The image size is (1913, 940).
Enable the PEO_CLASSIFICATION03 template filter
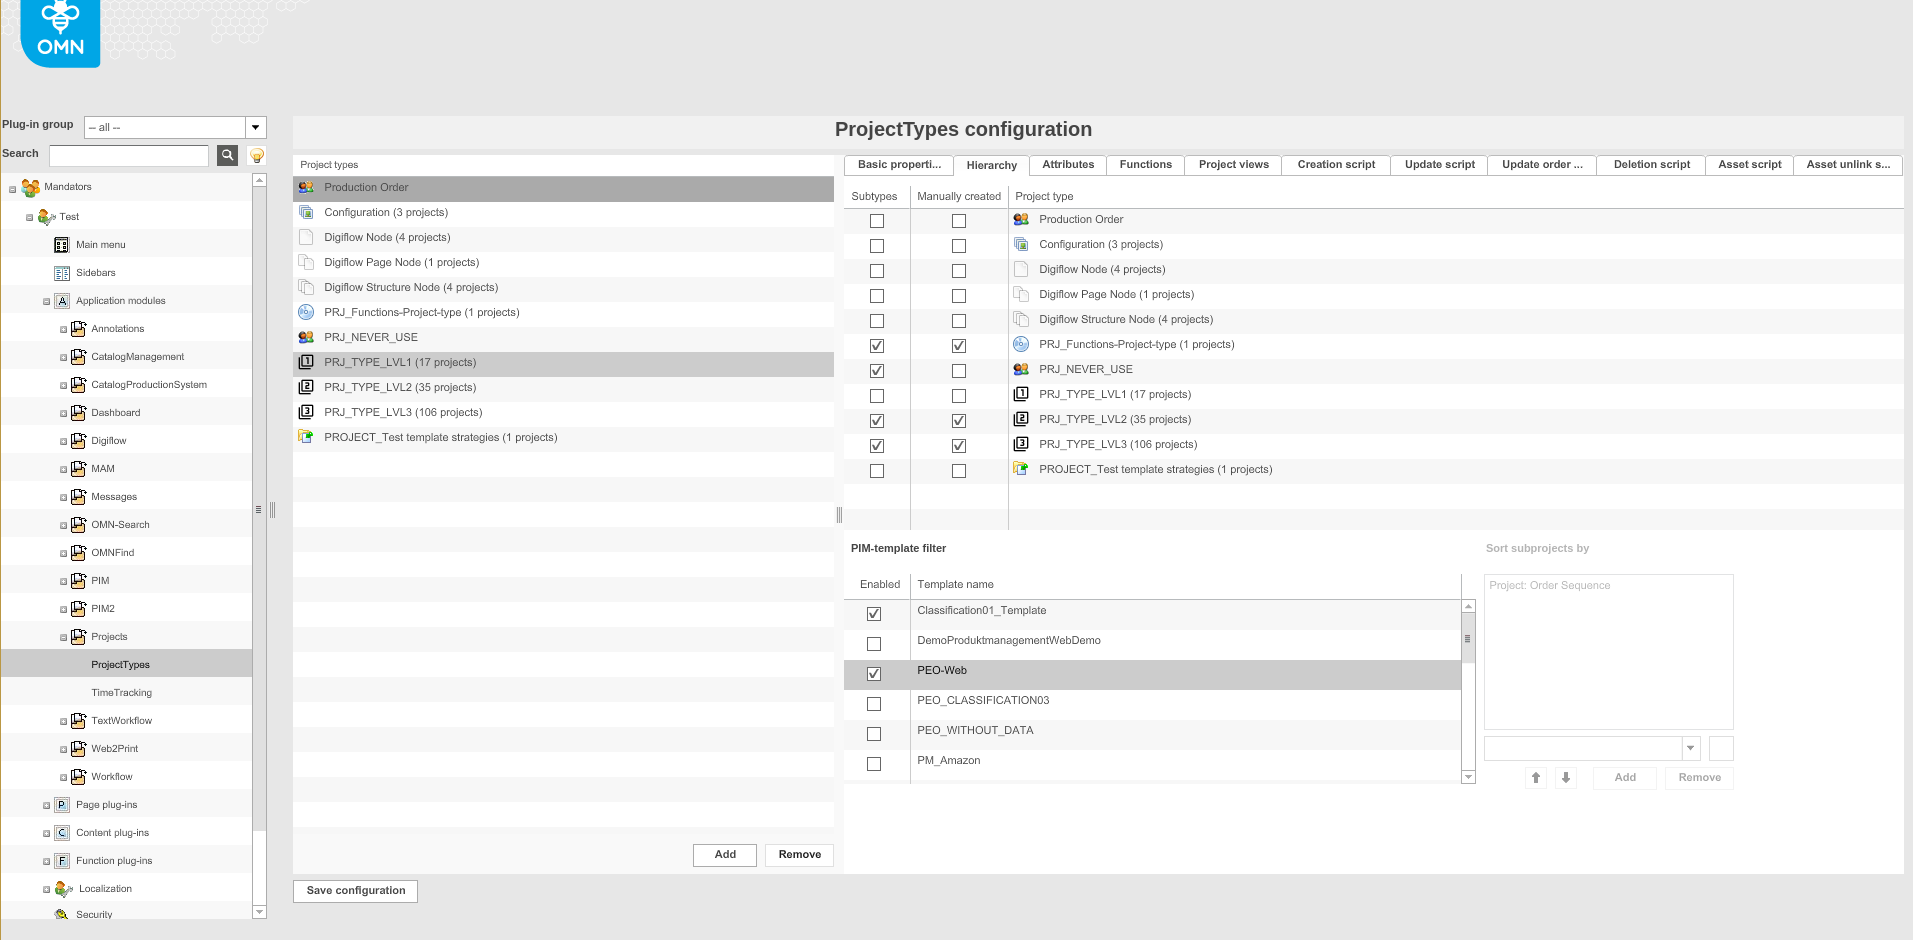point(874,704)
